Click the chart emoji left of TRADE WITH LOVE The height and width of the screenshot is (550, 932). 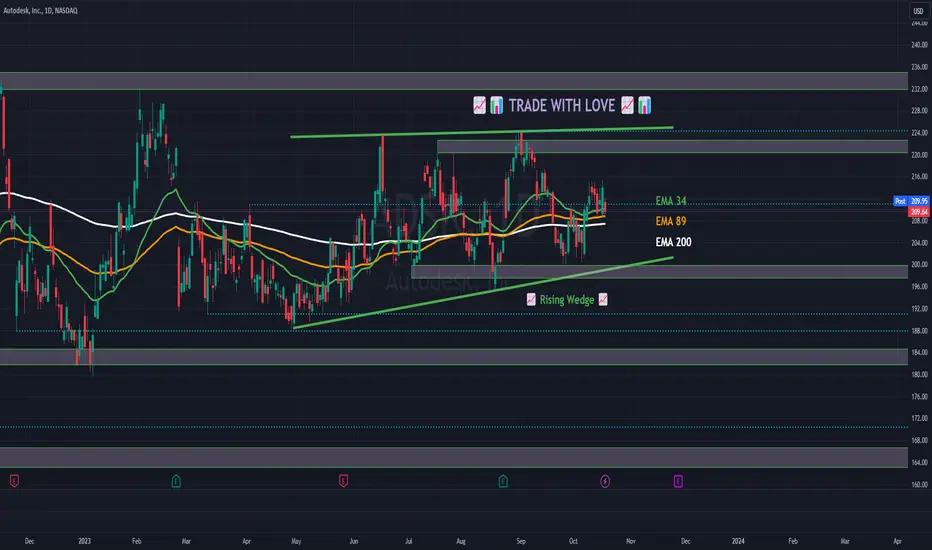pyautogui.click(x=480, y=106)
